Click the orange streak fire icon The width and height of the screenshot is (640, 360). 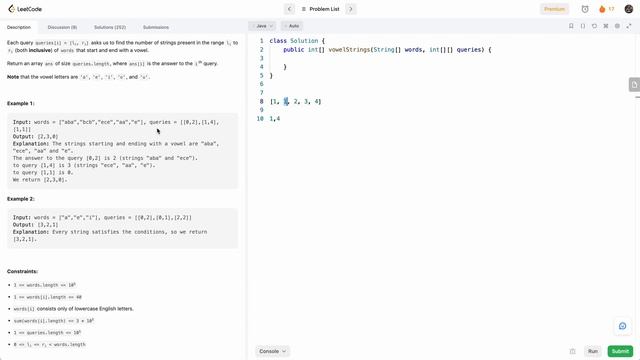tap(602, 9)
